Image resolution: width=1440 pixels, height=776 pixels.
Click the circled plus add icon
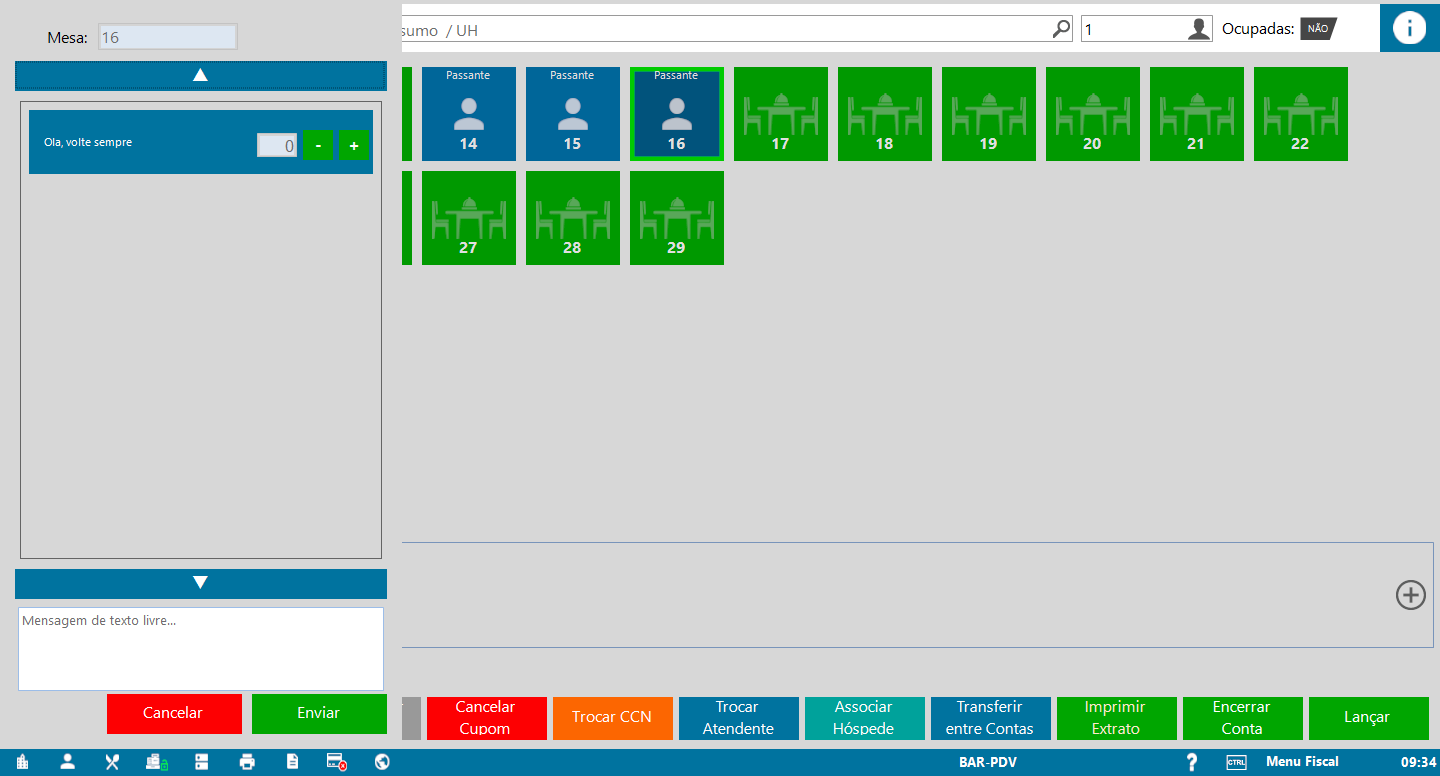tap(1410, 595)
